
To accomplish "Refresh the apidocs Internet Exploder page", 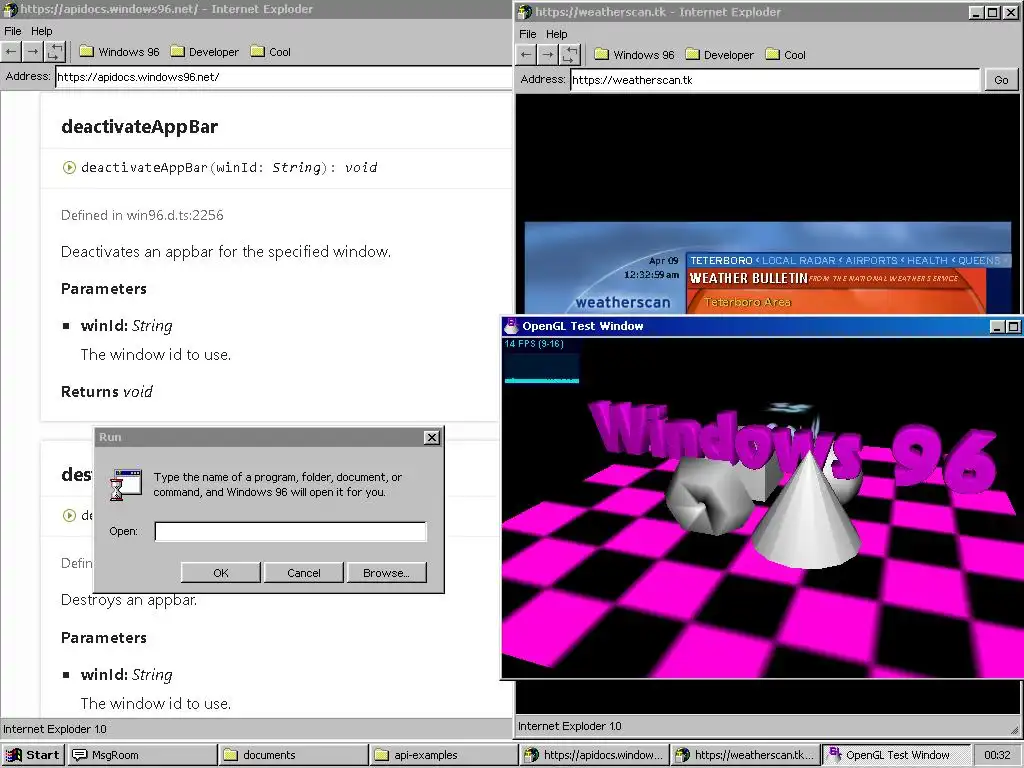I will 55,52.
